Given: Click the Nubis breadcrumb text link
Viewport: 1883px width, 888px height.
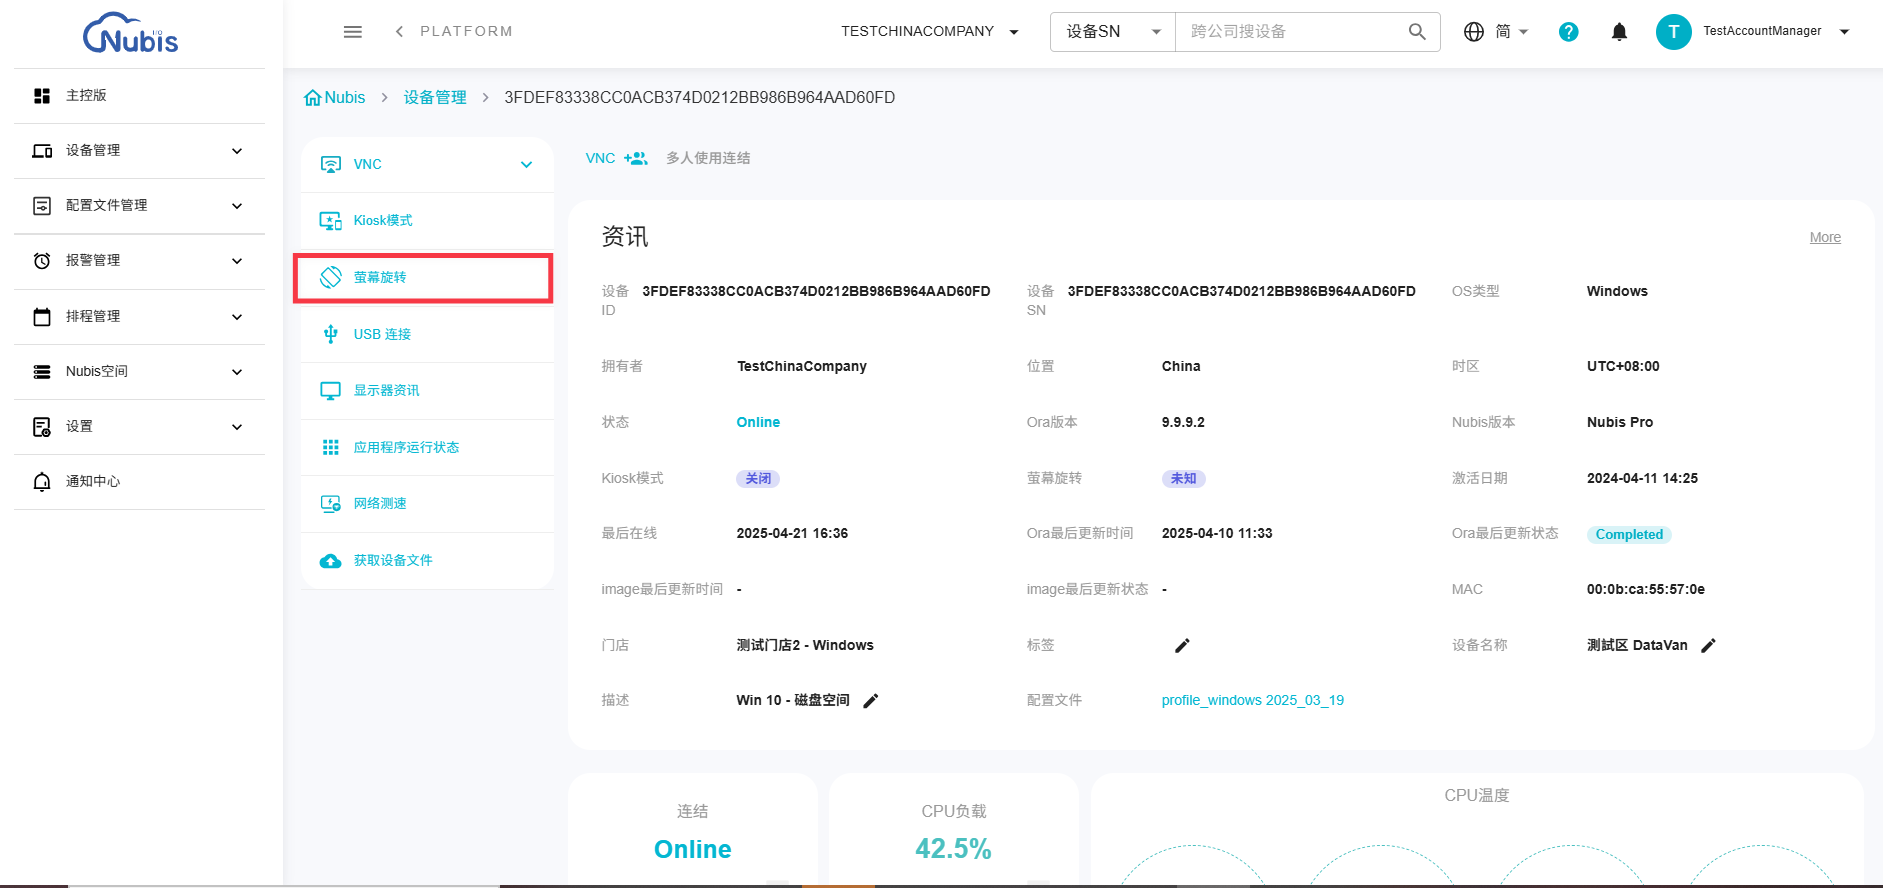Looking at the screenshot, I should 345,98.
